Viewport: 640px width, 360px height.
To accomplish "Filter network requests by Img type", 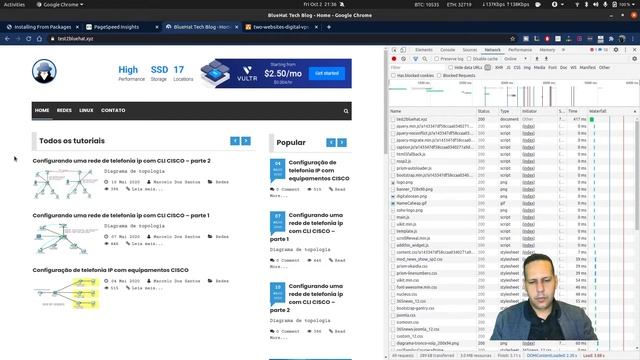I will point(527,67).
